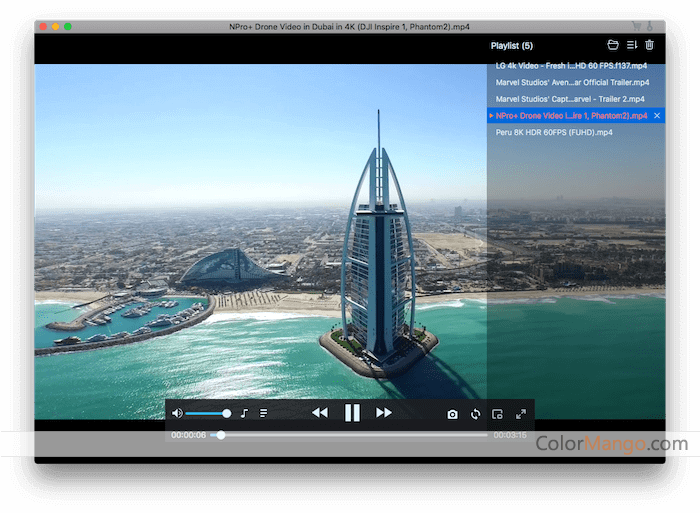Click the elapsed time 00:00:06 label
Screen dimensions: 700x513
click(188, 435)
